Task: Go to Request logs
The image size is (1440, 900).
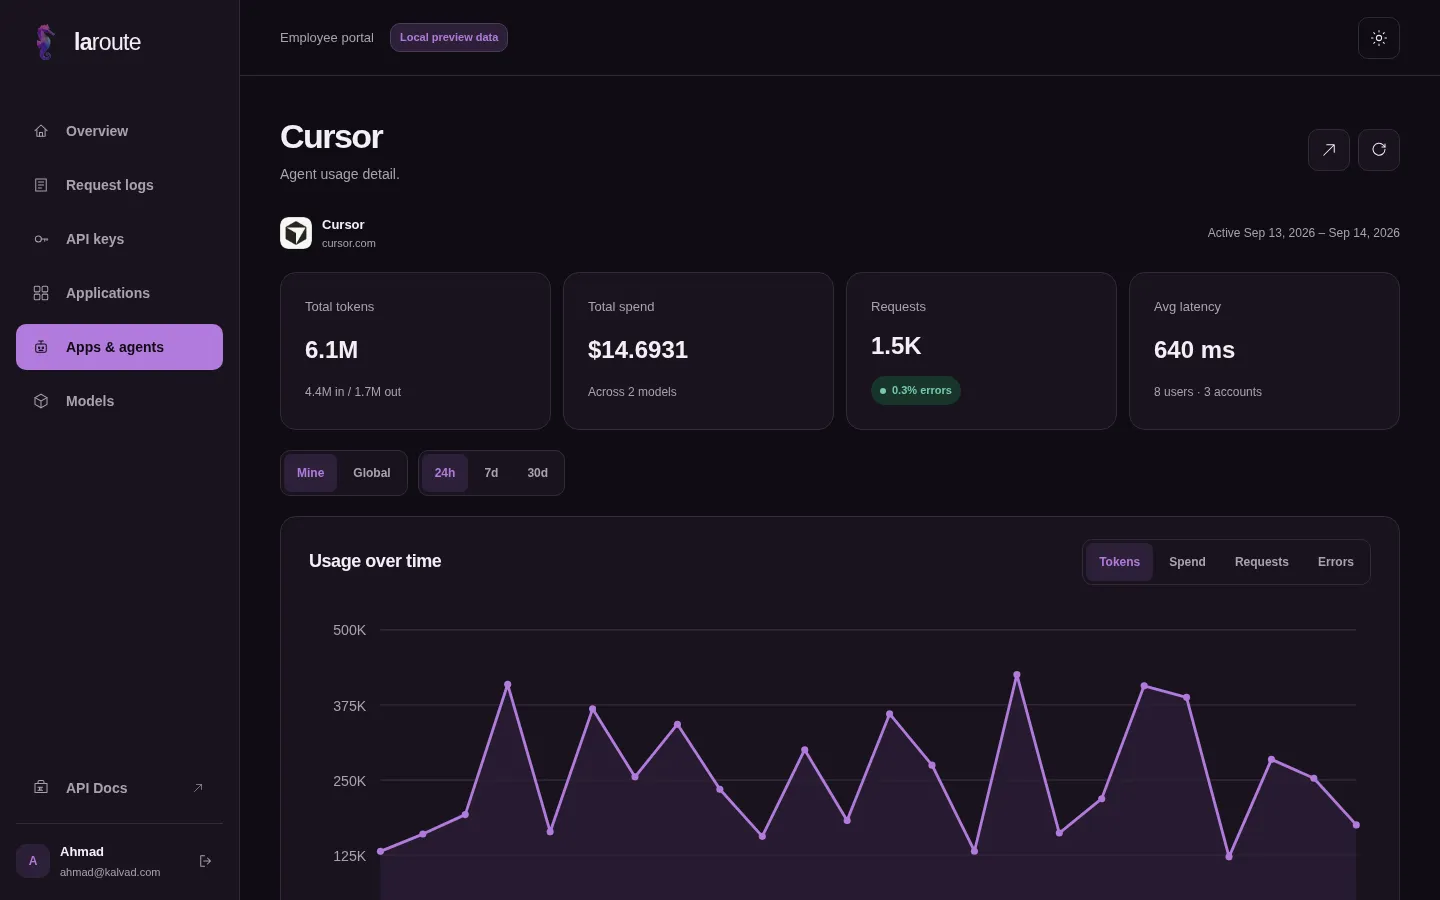Action: coord(119,185)
